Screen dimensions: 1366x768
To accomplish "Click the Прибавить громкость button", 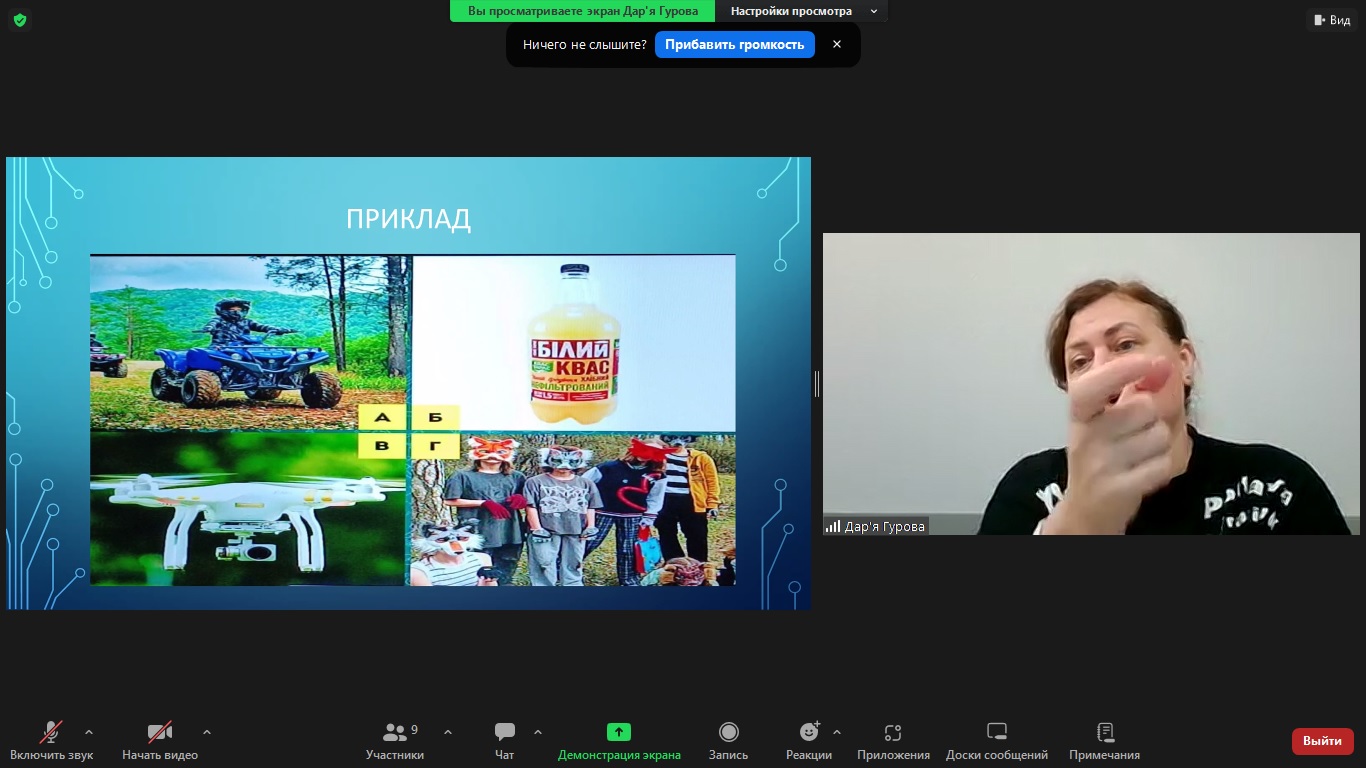I will coord(734,44).
